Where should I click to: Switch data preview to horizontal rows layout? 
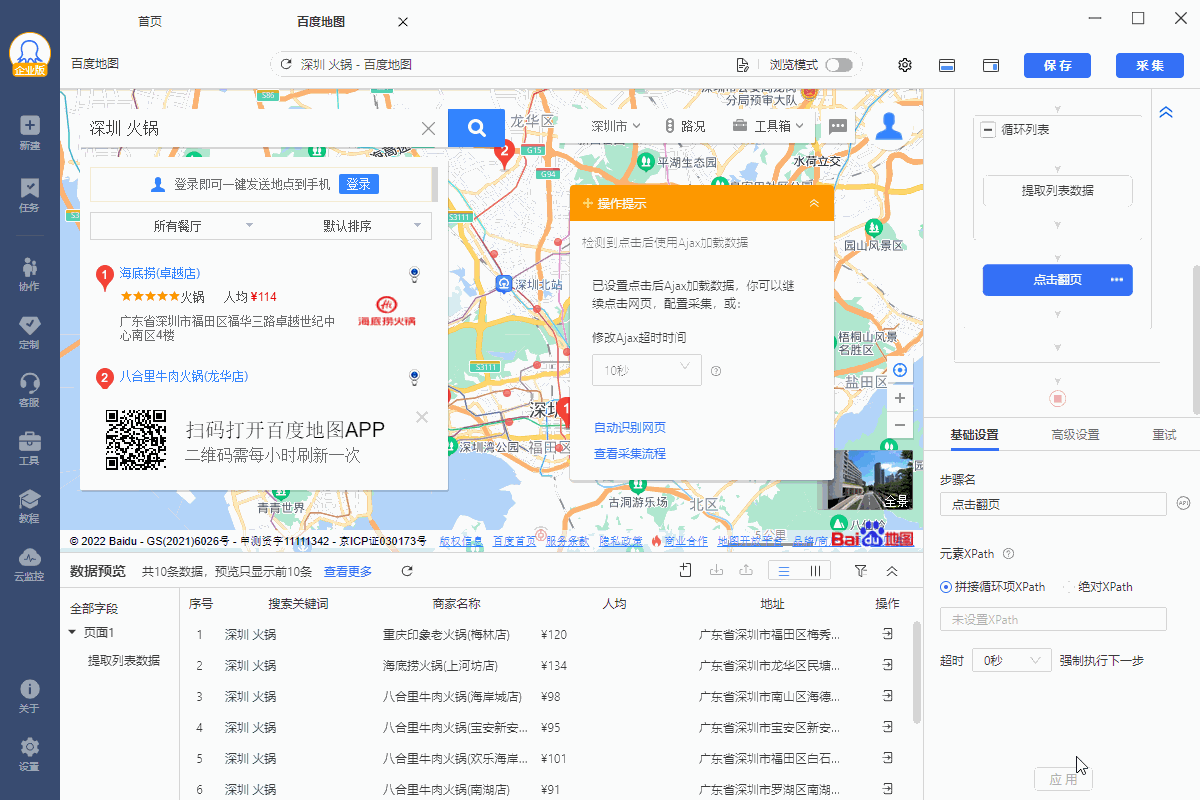click(785, 571)
